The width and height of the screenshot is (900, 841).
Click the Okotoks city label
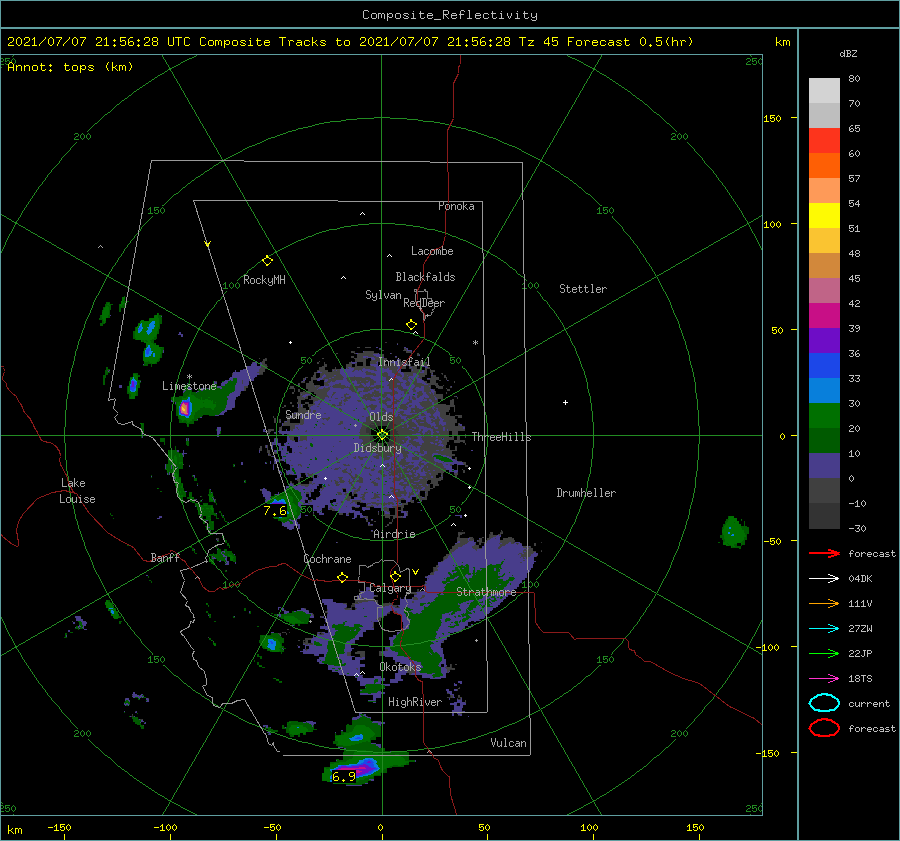(x=400, y=667)
